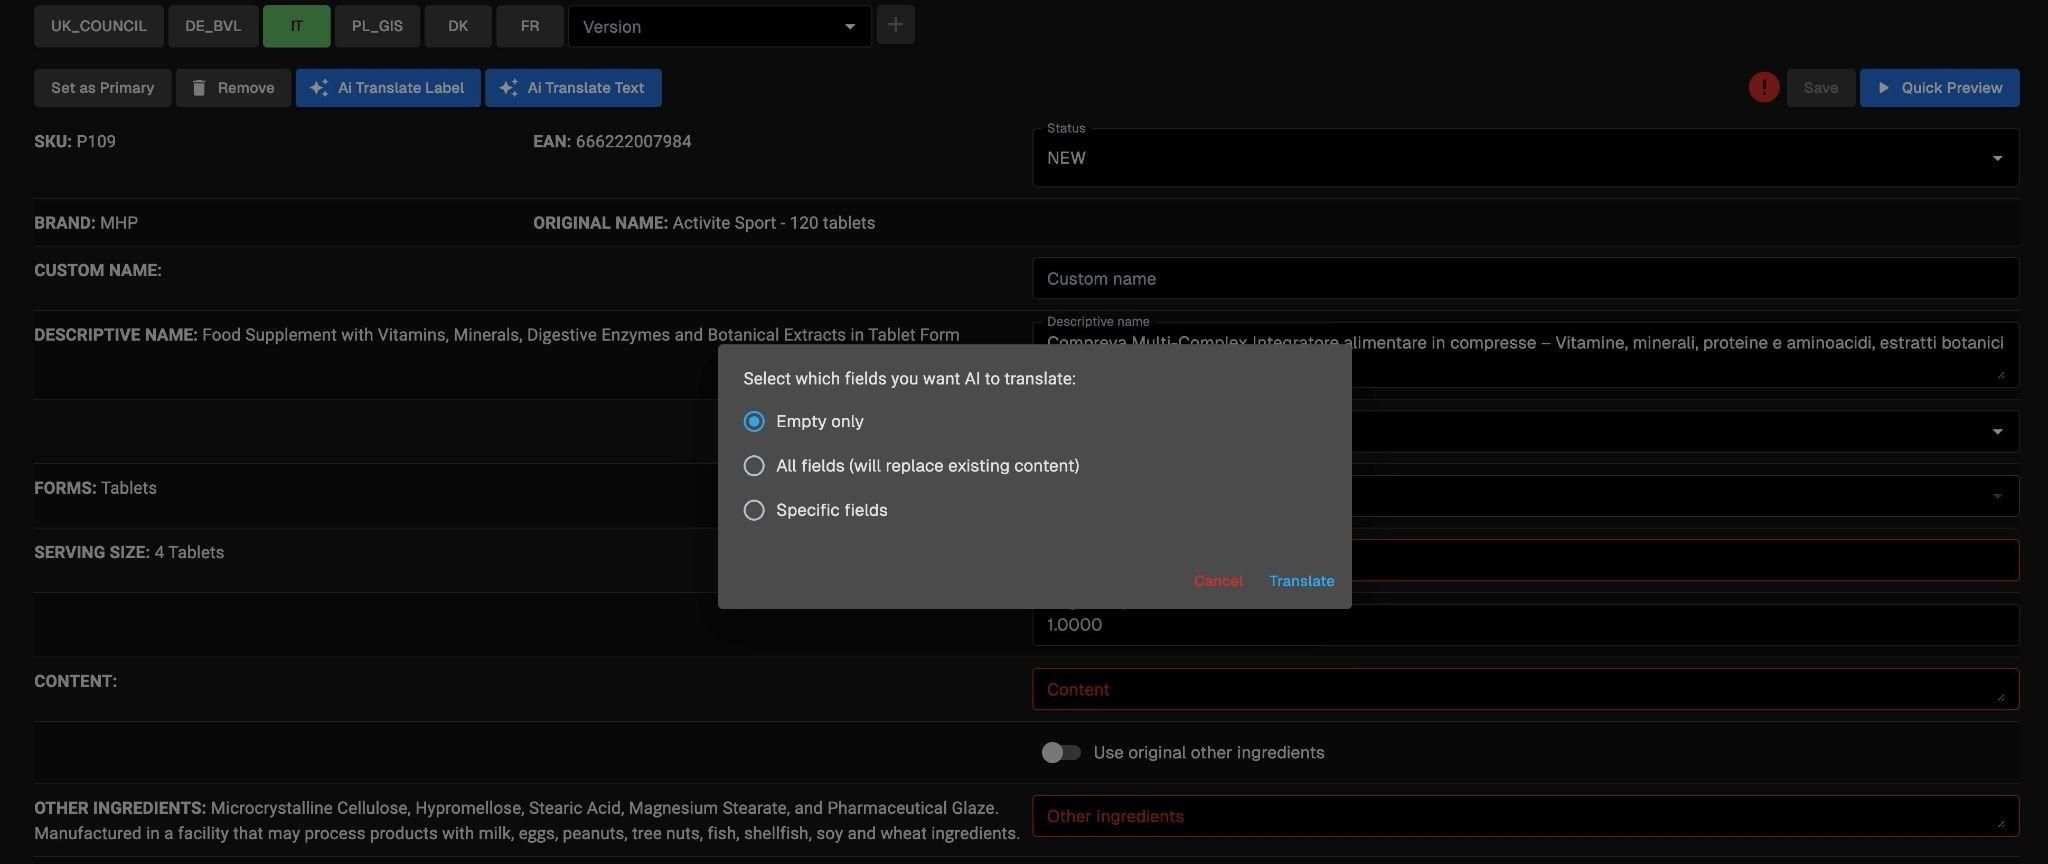The width and height of the screenshot is (2048, 864).
Task: Click the Remove button with trash icon
Action: coord(233,88)
